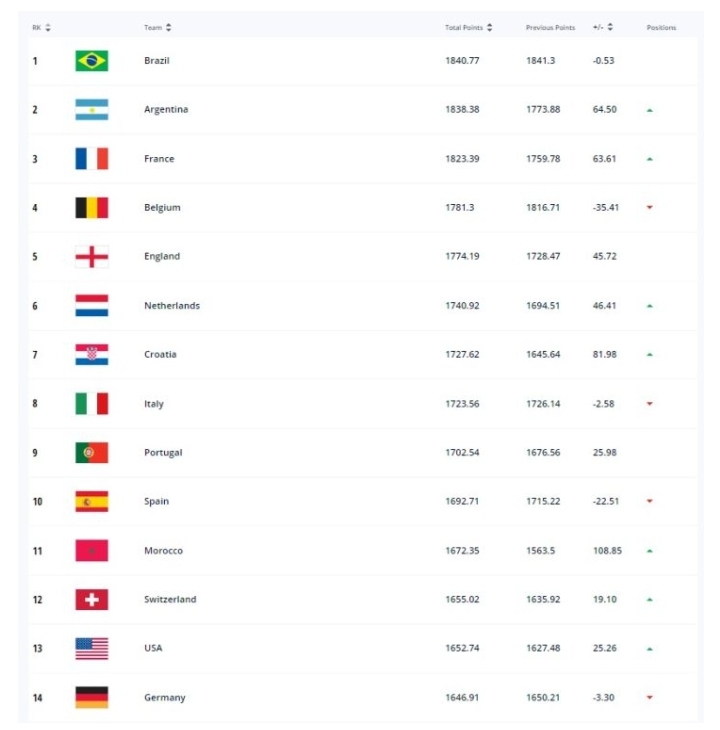Open the Netherlands team link
The width and height of the screenshot is (720, 730).
click(172, 306)
